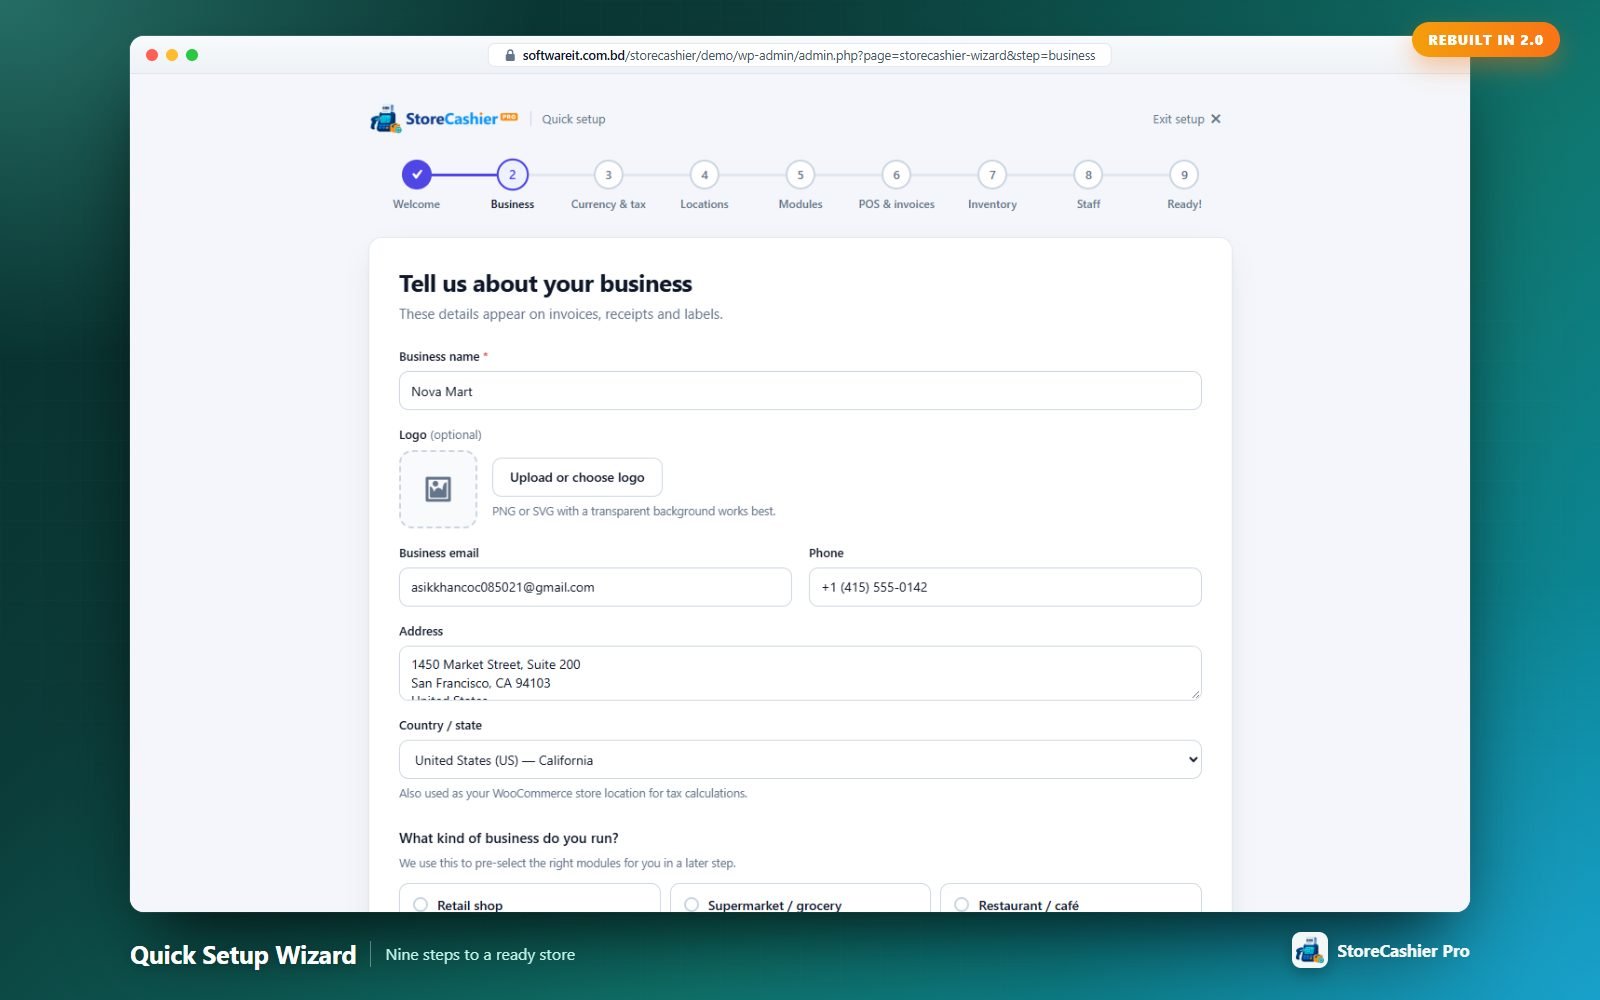Open step 8 Staff
Image resolution: width=1600 pixels, height=1000 pixels.
click(x=1088, y=175)
